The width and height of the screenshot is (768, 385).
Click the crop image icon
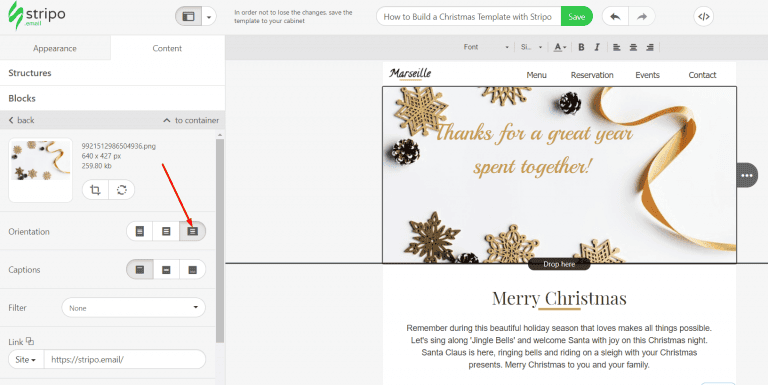(x=96, y=190)
